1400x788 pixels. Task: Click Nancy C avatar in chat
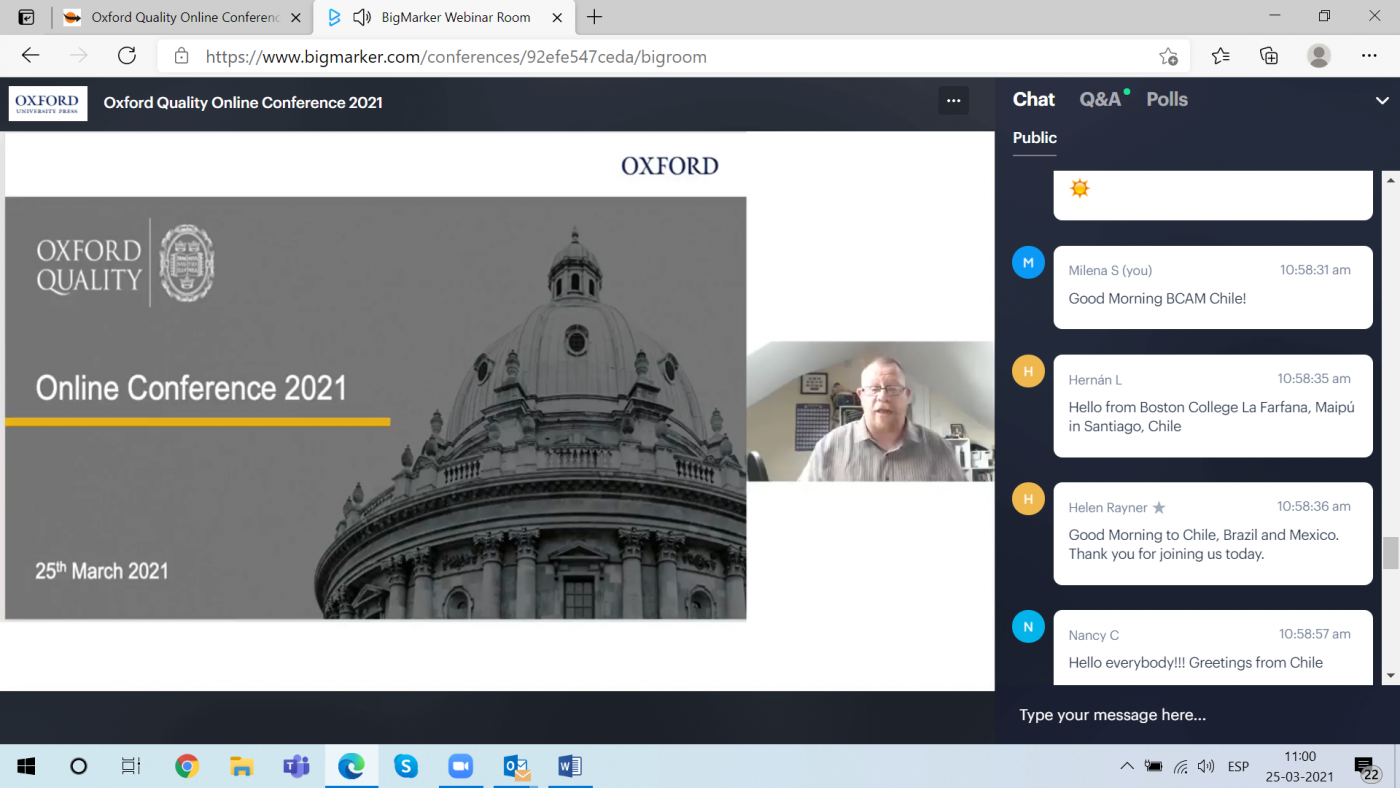click(x=1028, y=627)
